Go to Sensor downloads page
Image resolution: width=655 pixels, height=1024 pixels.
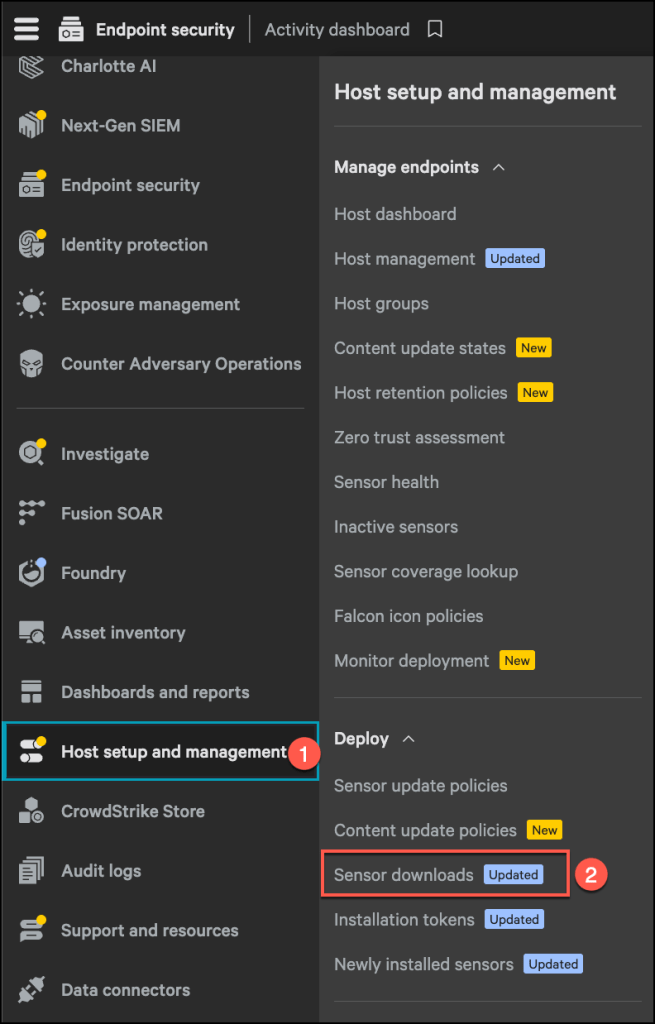point(404,875)
